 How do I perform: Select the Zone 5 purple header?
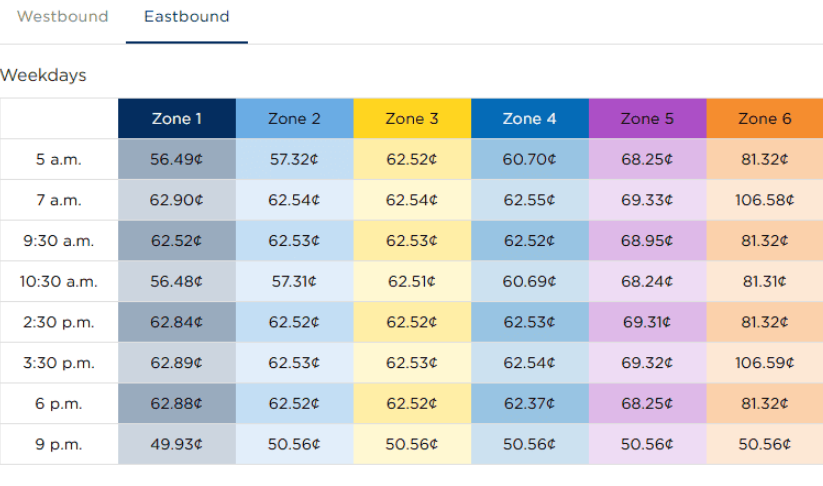[x=647, y=119]
